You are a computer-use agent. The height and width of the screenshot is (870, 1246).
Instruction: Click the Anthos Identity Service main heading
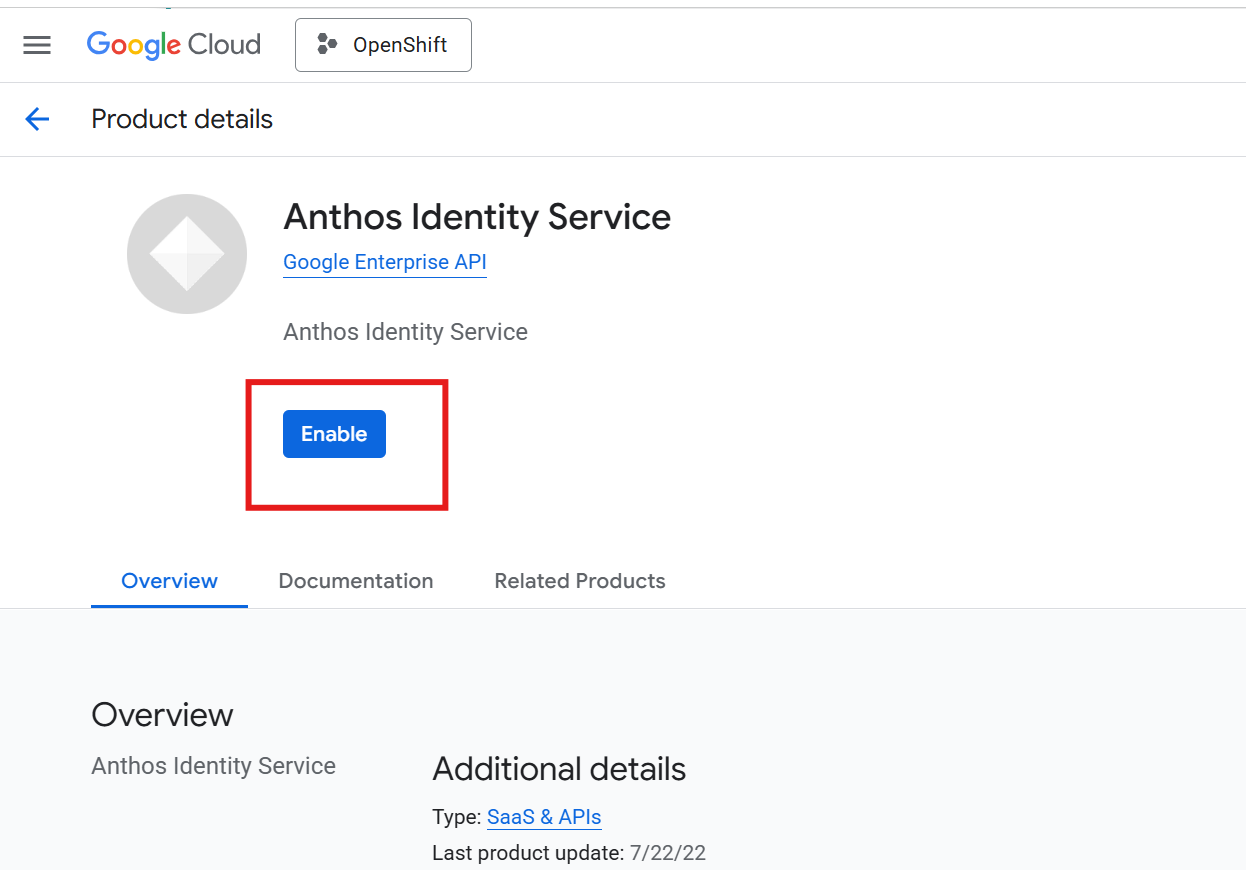pyautogui.click(x=477, y=217)
